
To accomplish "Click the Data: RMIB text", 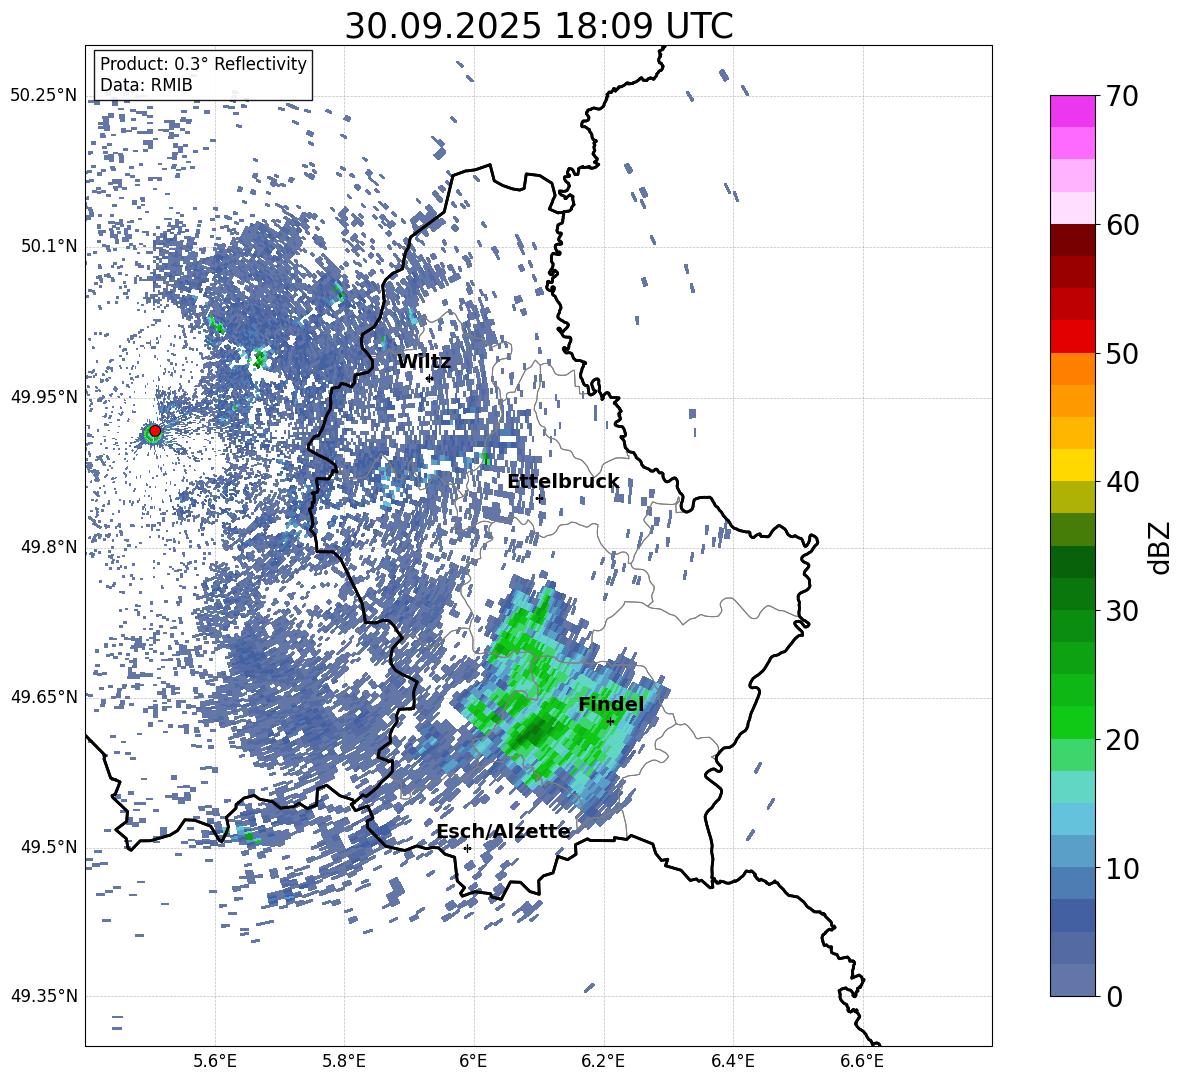I will pyautogui.click(x=146, y=85).
